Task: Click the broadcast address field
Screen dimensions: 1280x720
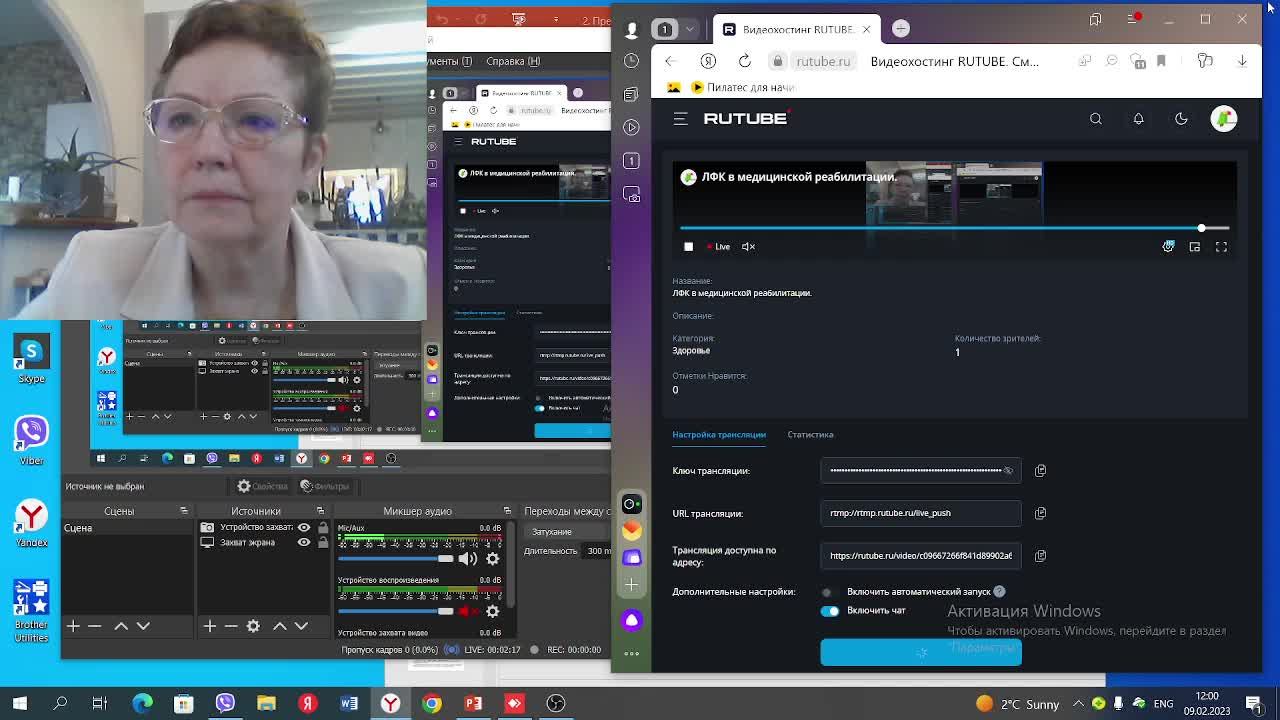Action: coord(921,556)
